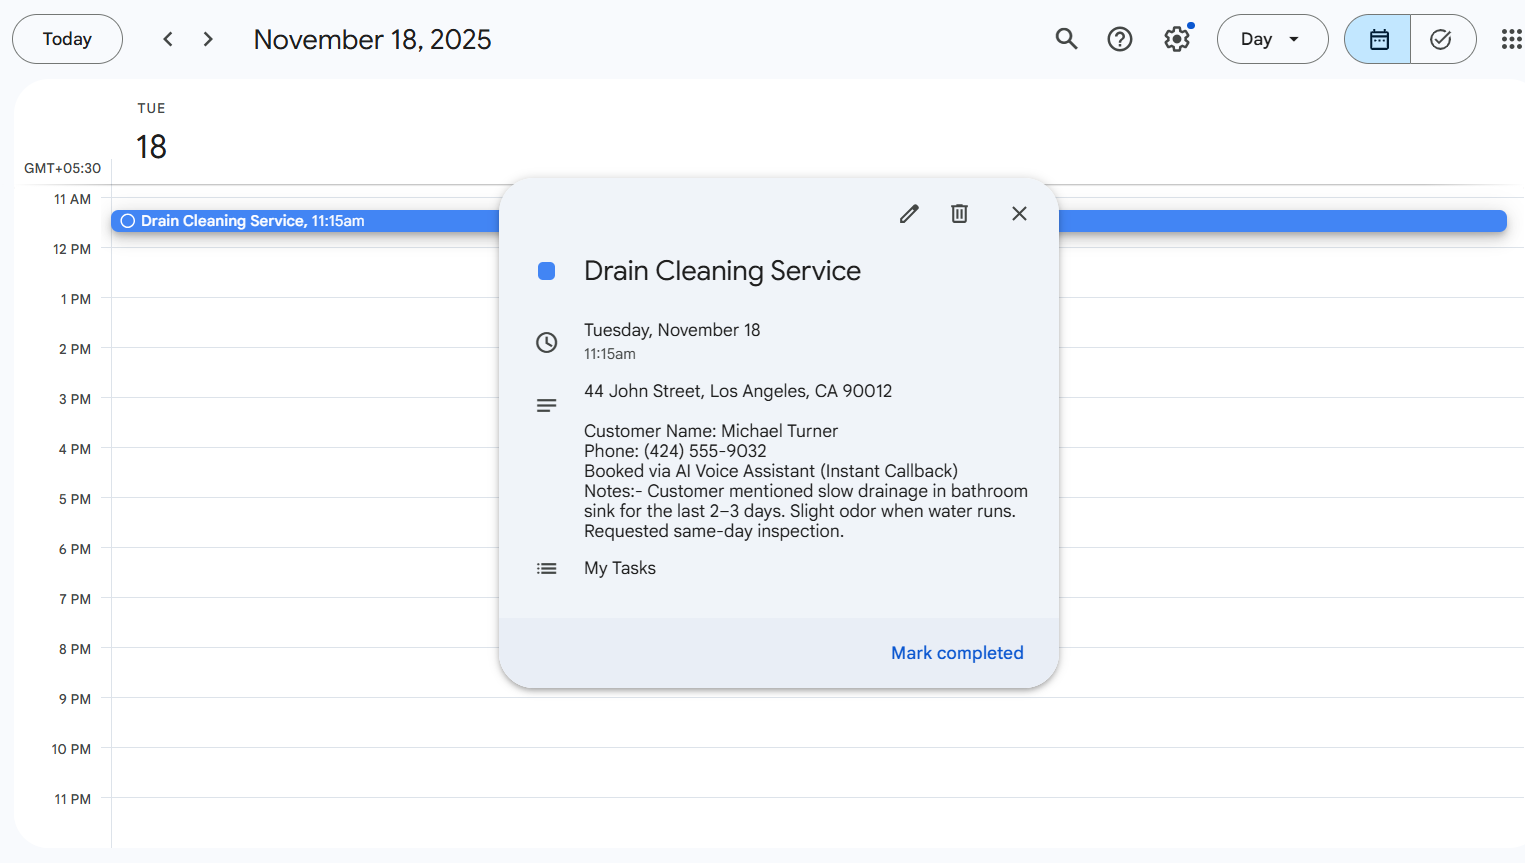This screenshot has height=863, width=1525.
Task: Edit the task with pencil icon
Action: [909, 214]
